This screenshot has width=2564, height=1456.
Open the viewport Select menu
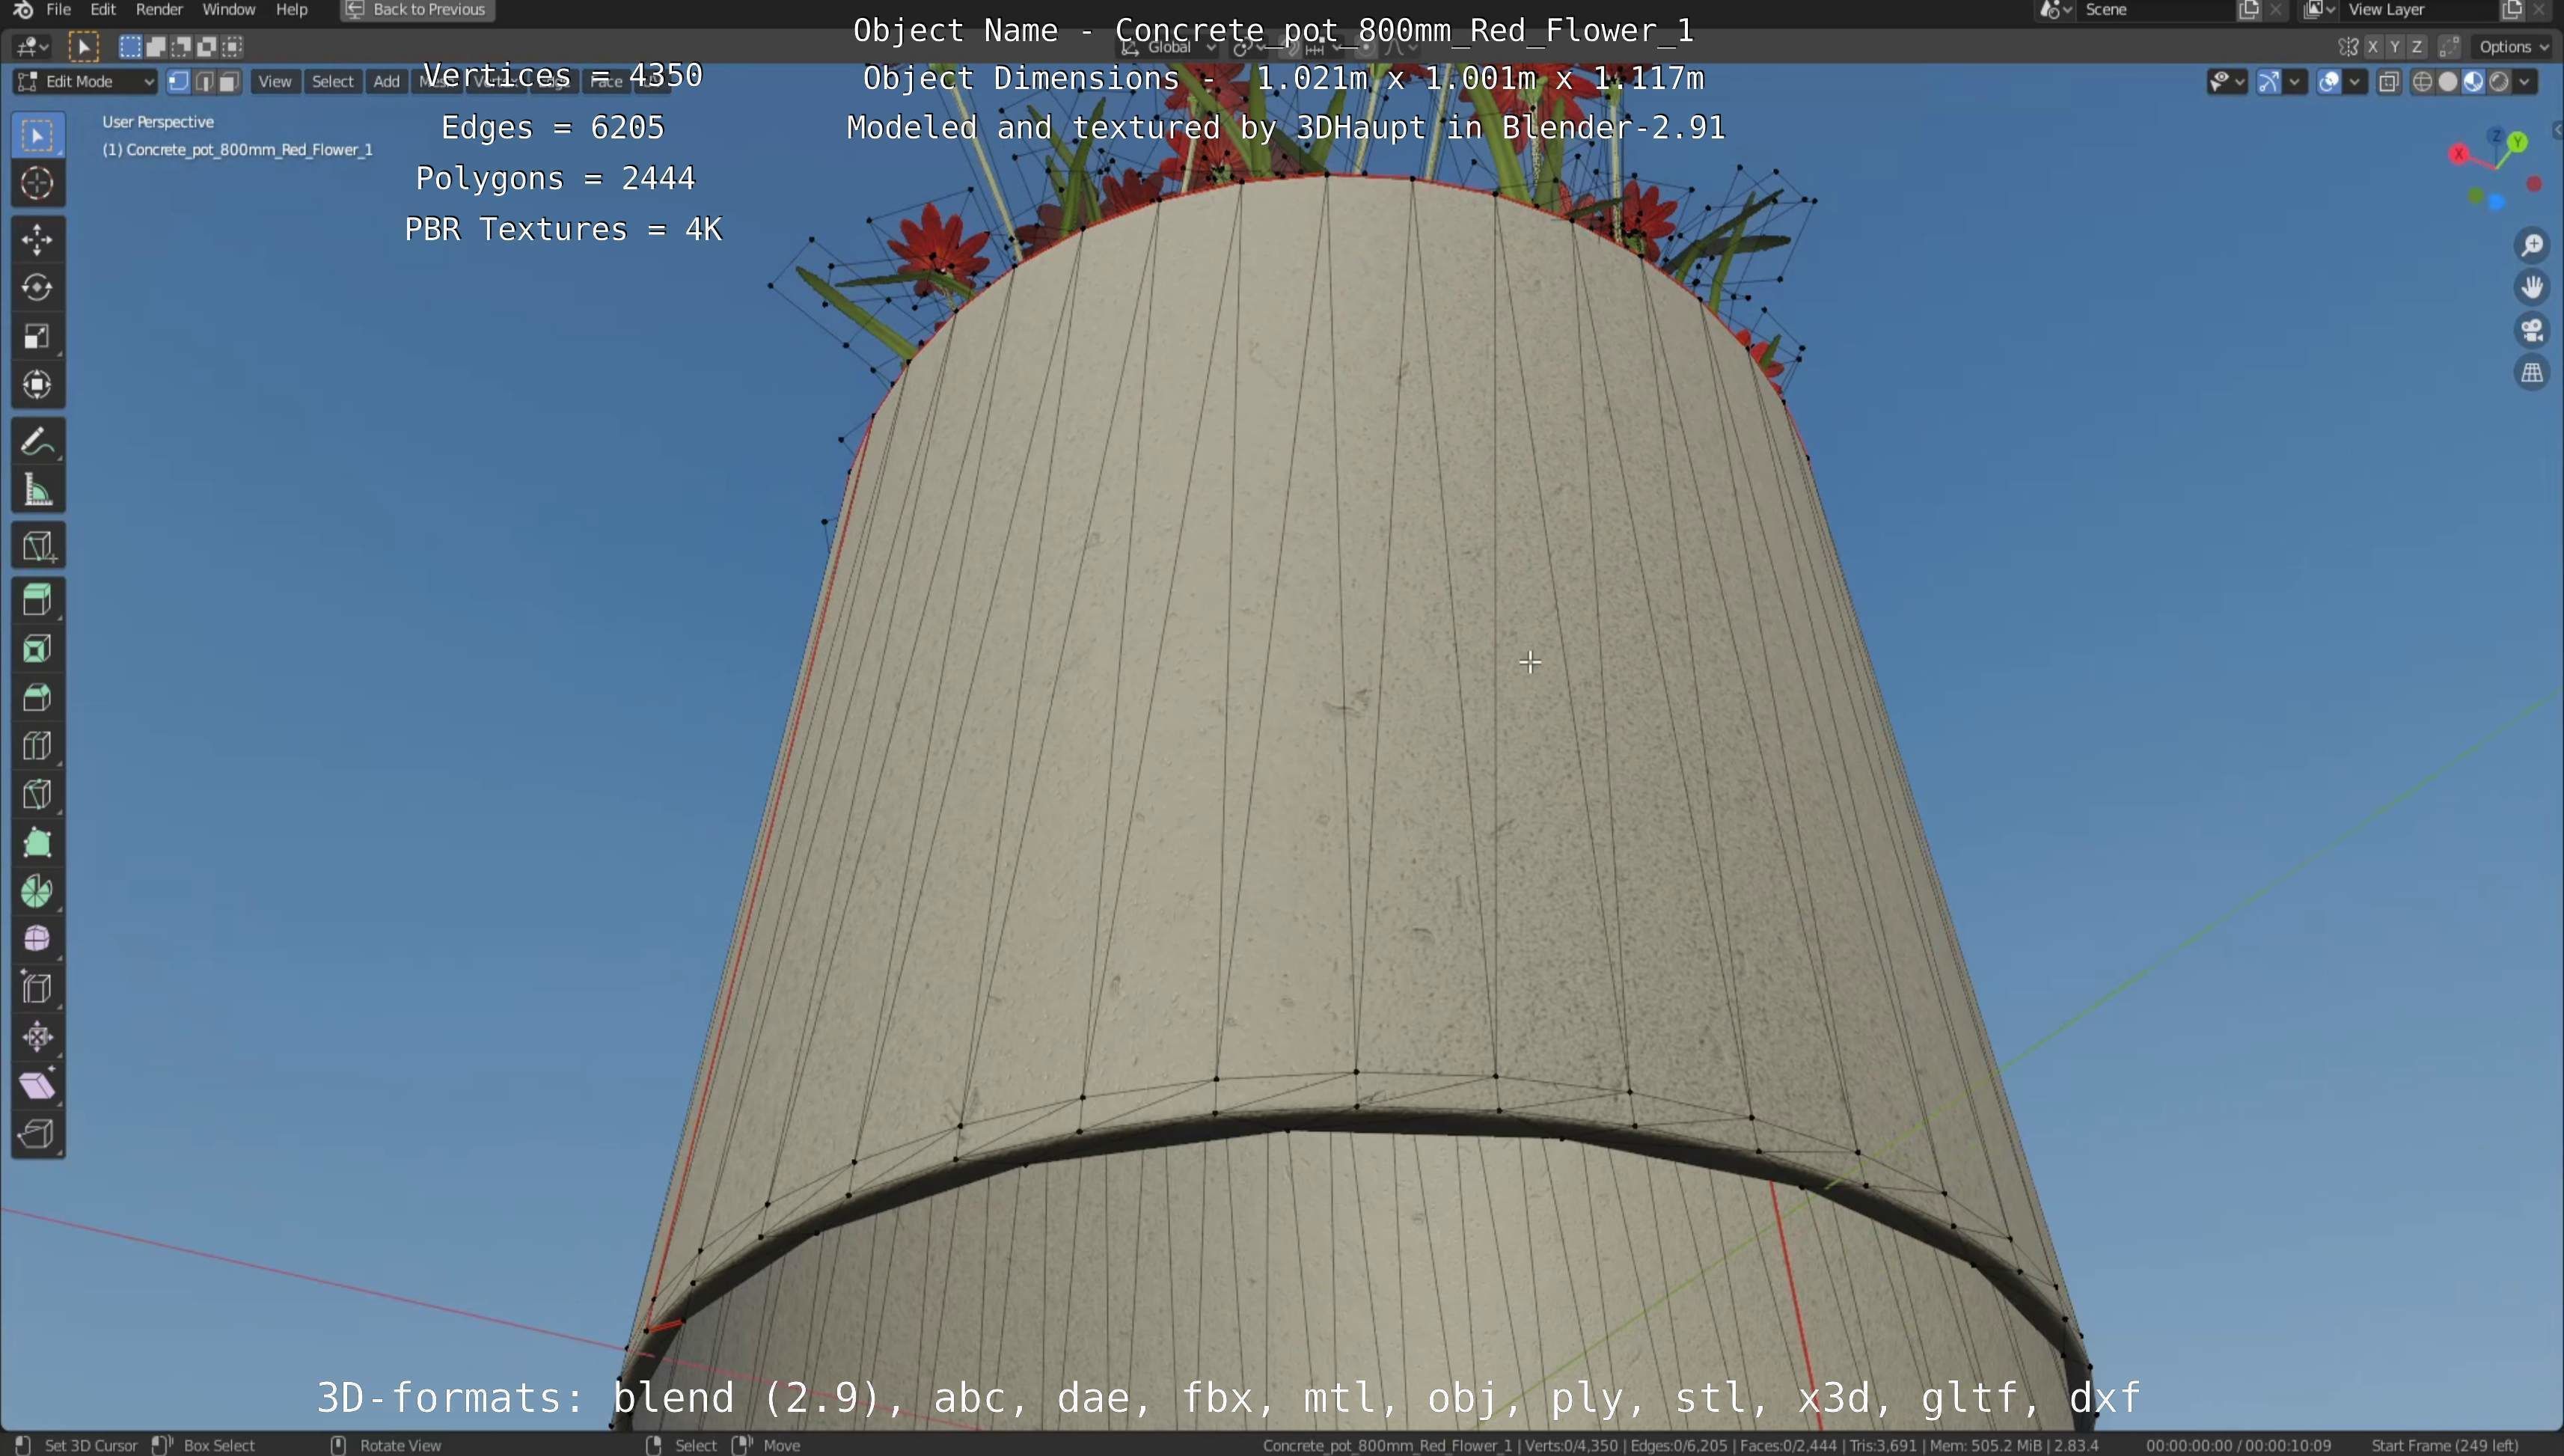(333, 82)
